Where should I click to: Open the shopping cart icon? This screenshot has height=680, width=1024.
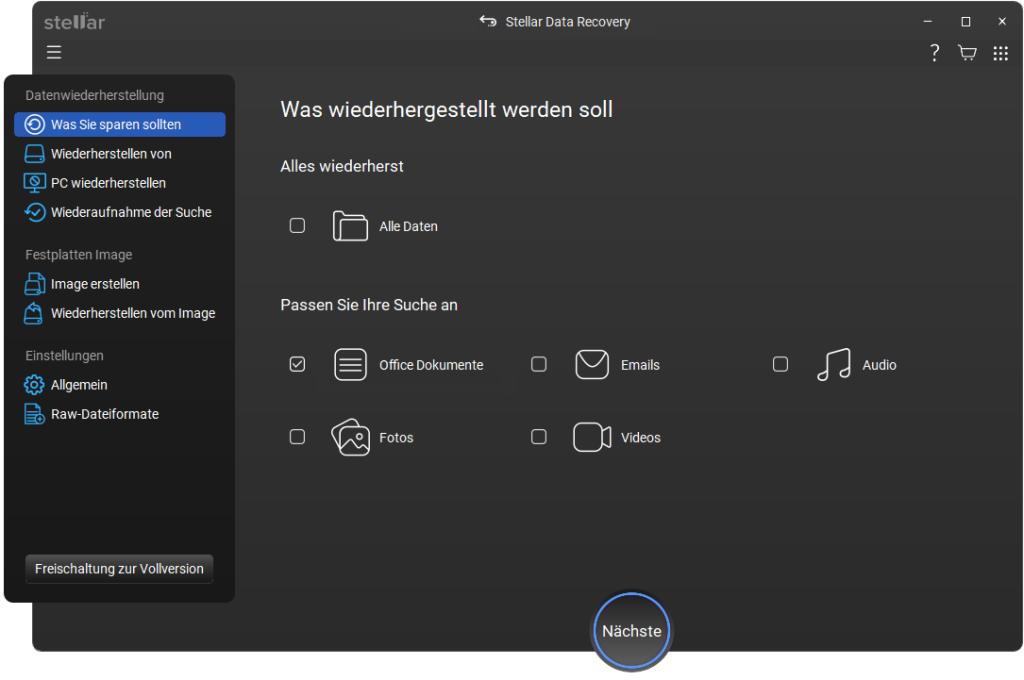[x=967, y=53]
